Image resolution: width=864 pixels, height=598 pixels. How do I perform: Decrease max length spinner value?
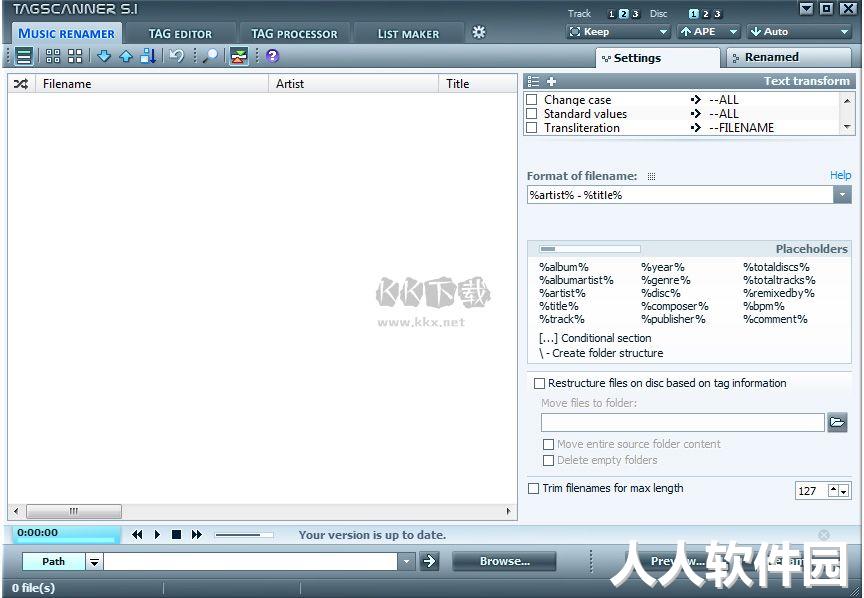point(844,491)
